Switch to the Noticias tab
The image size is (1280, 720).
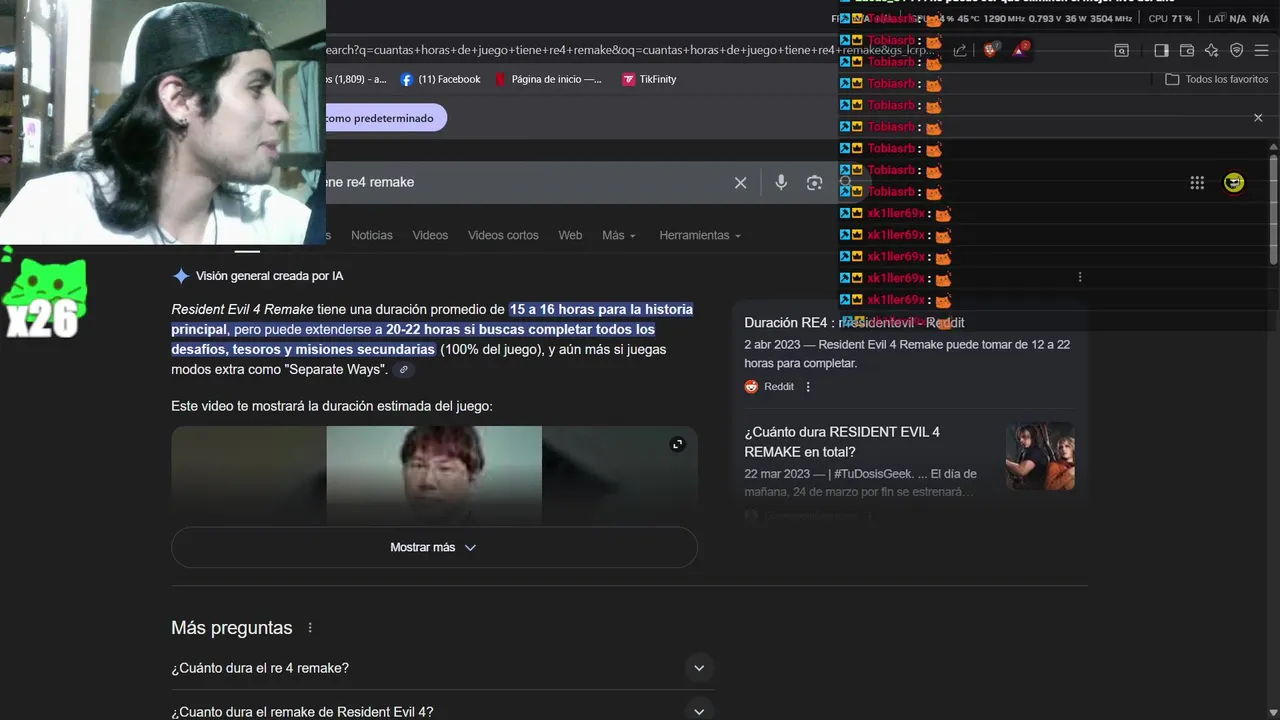372,235
